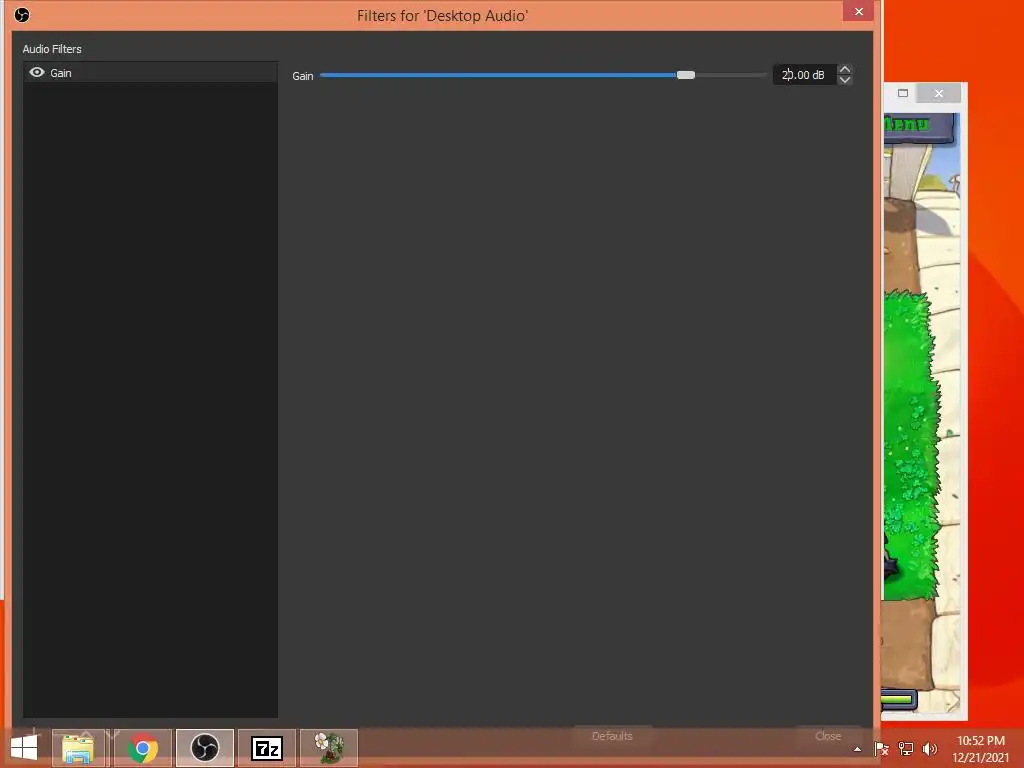Close the Filters for 'Desktop Audio' window
Screen dimensions: 1024x768
(x=859, y=12)
